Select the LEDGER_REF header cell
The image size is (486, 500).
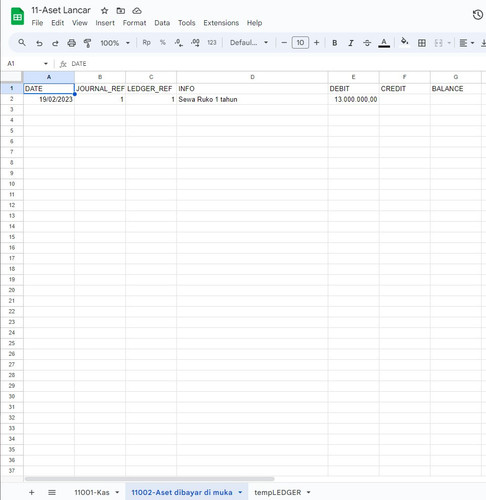151,89
